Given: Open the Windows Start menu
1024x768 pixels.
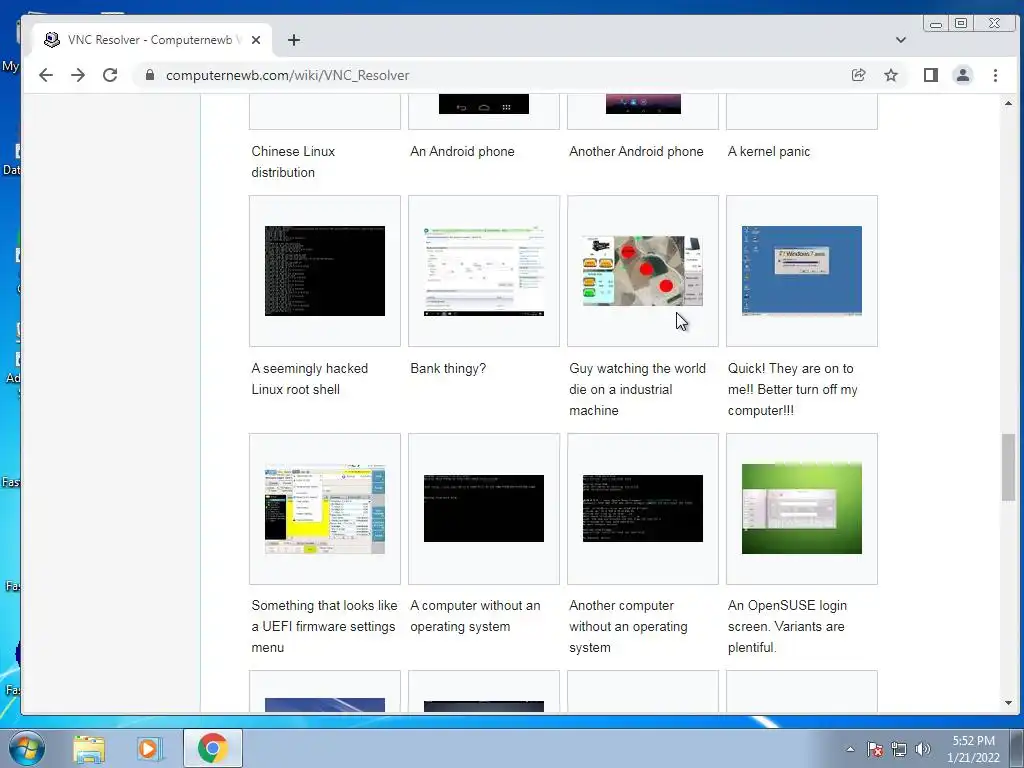Looking at the screenshot, I should click(x=27, y=748).
